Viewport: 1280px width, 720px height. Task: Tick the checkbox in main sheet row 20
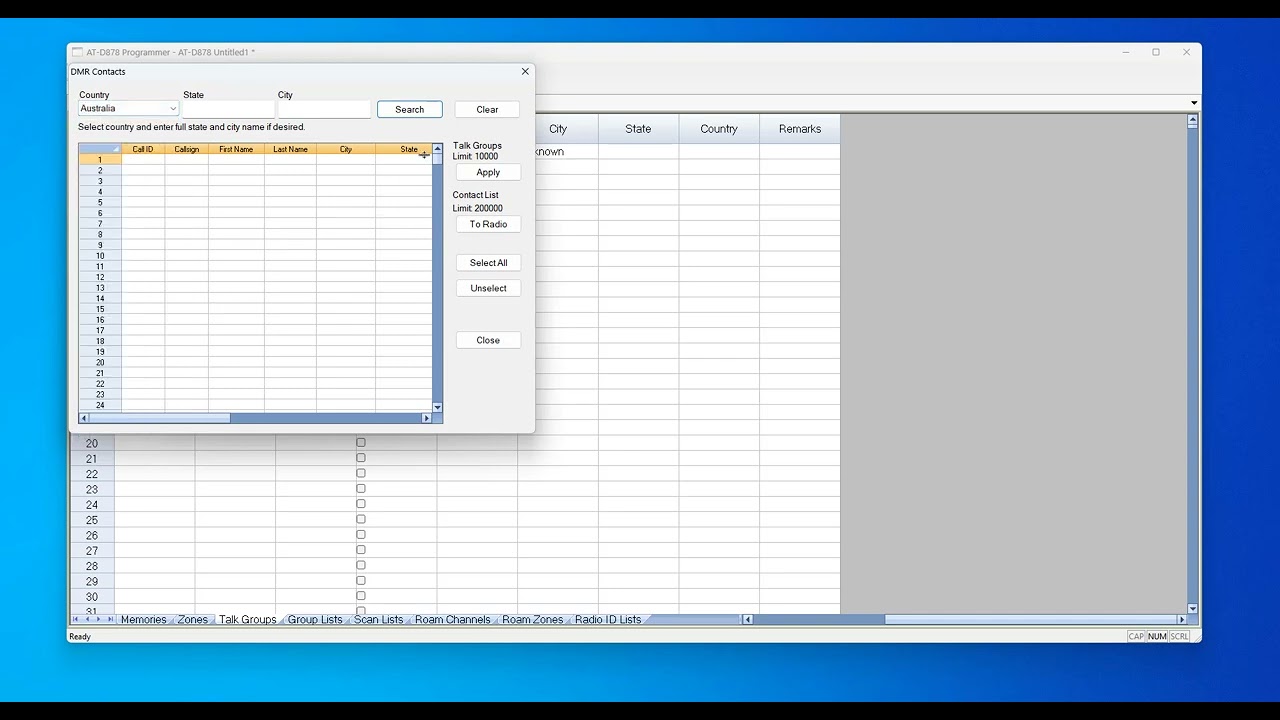(361, 443)
